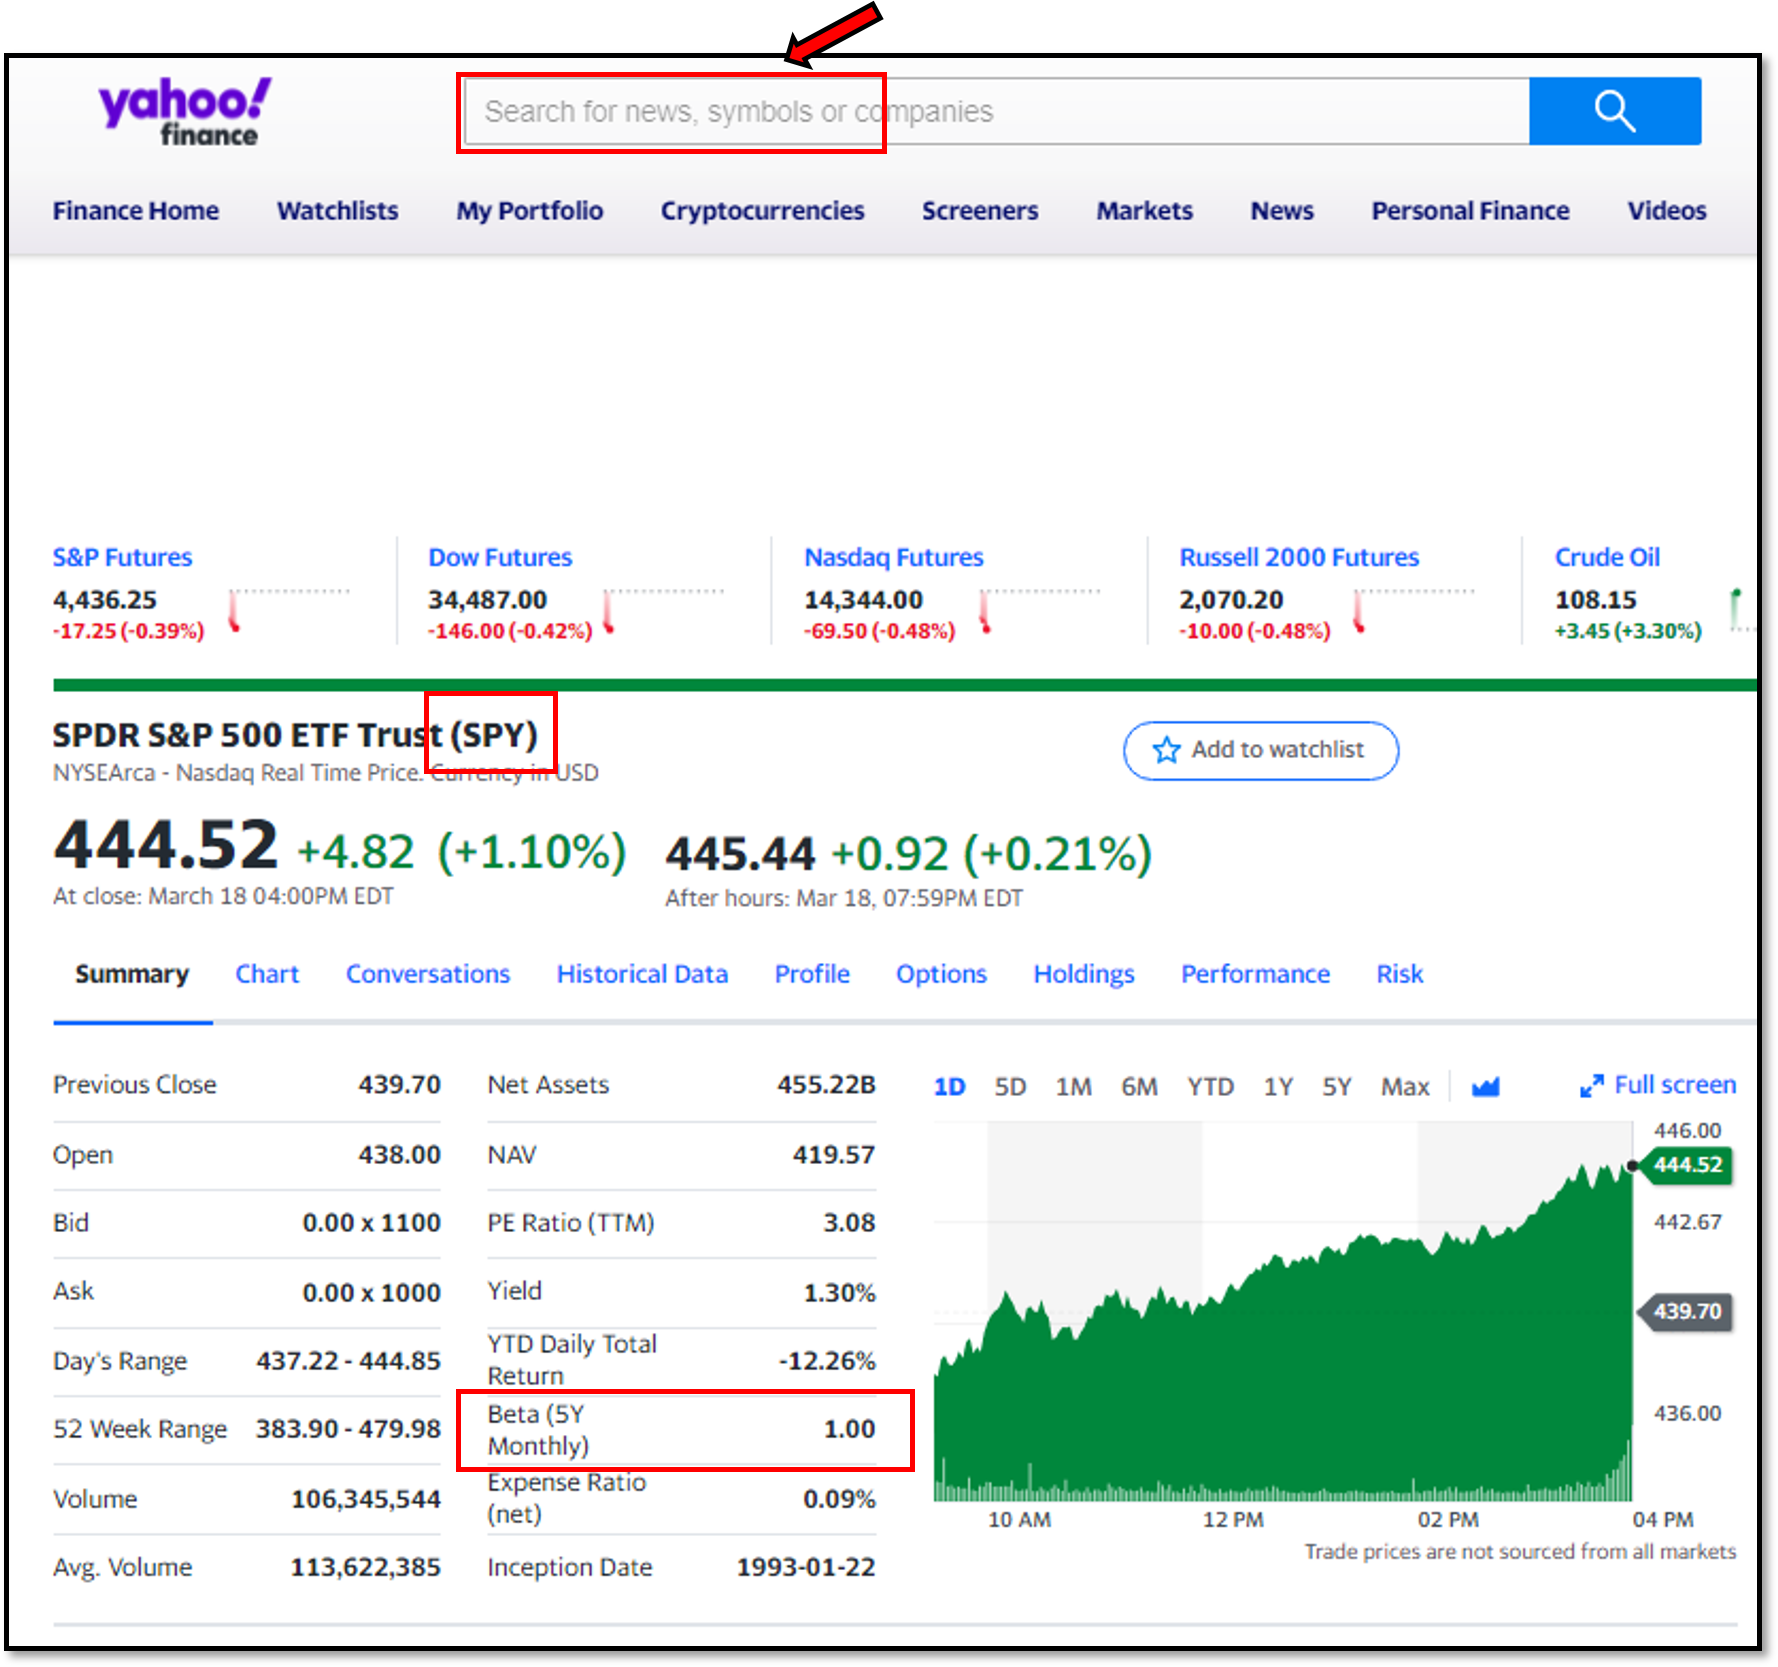Viewport: 1778px width, 1667px height.
Task: Open the Performance tab
Action: pyautogui.click(x=1255, y=974)
